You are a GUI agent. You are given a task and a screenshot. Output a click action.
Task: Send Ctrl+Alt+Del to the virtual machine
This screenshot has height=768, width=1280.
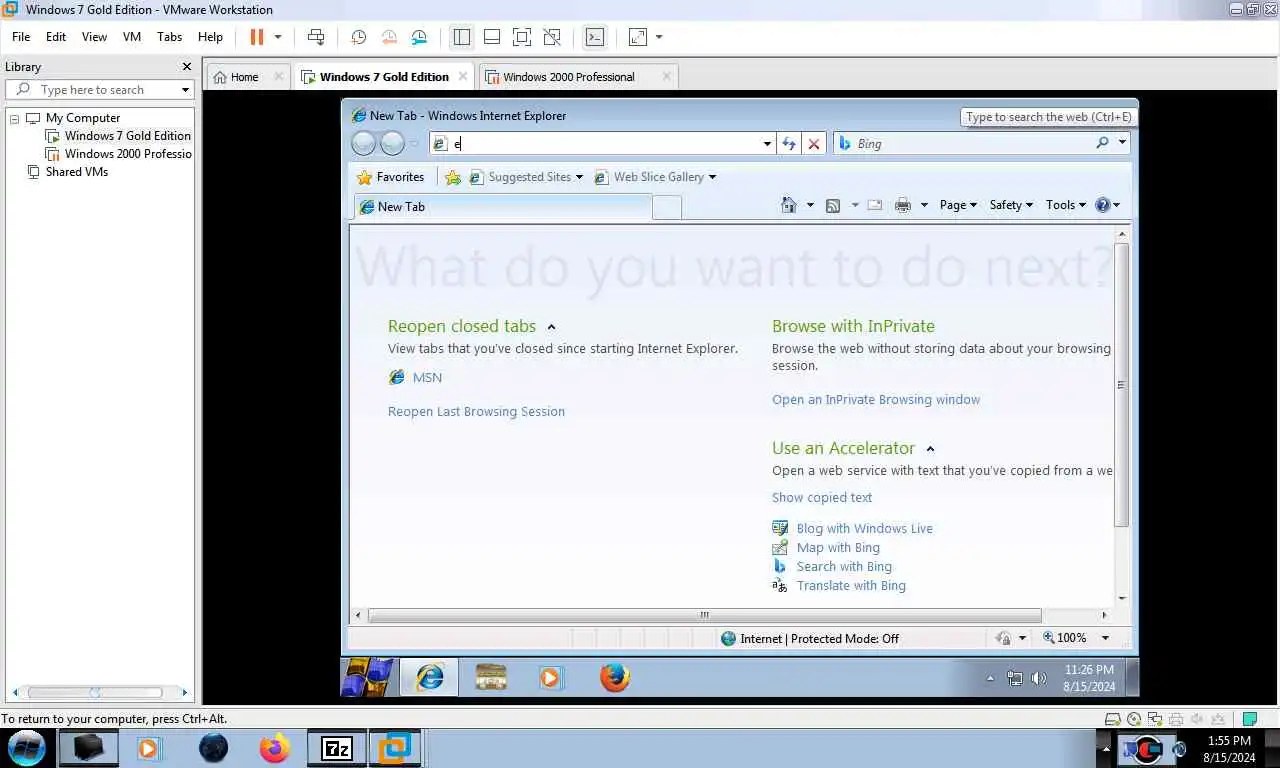[316, 37]
